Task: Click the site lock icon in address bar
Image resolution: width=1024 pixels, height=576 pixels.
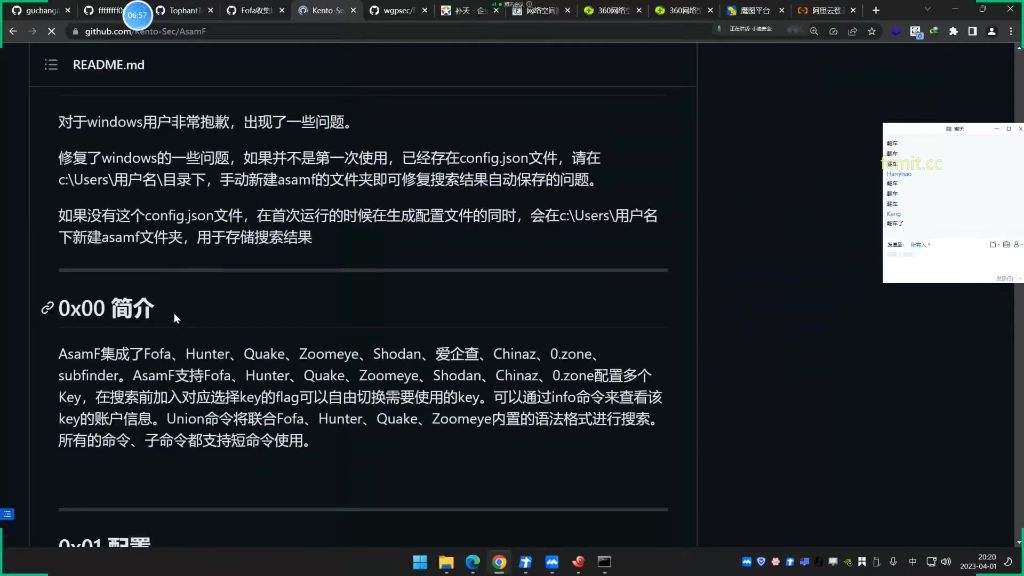Action: pos(75,31)
